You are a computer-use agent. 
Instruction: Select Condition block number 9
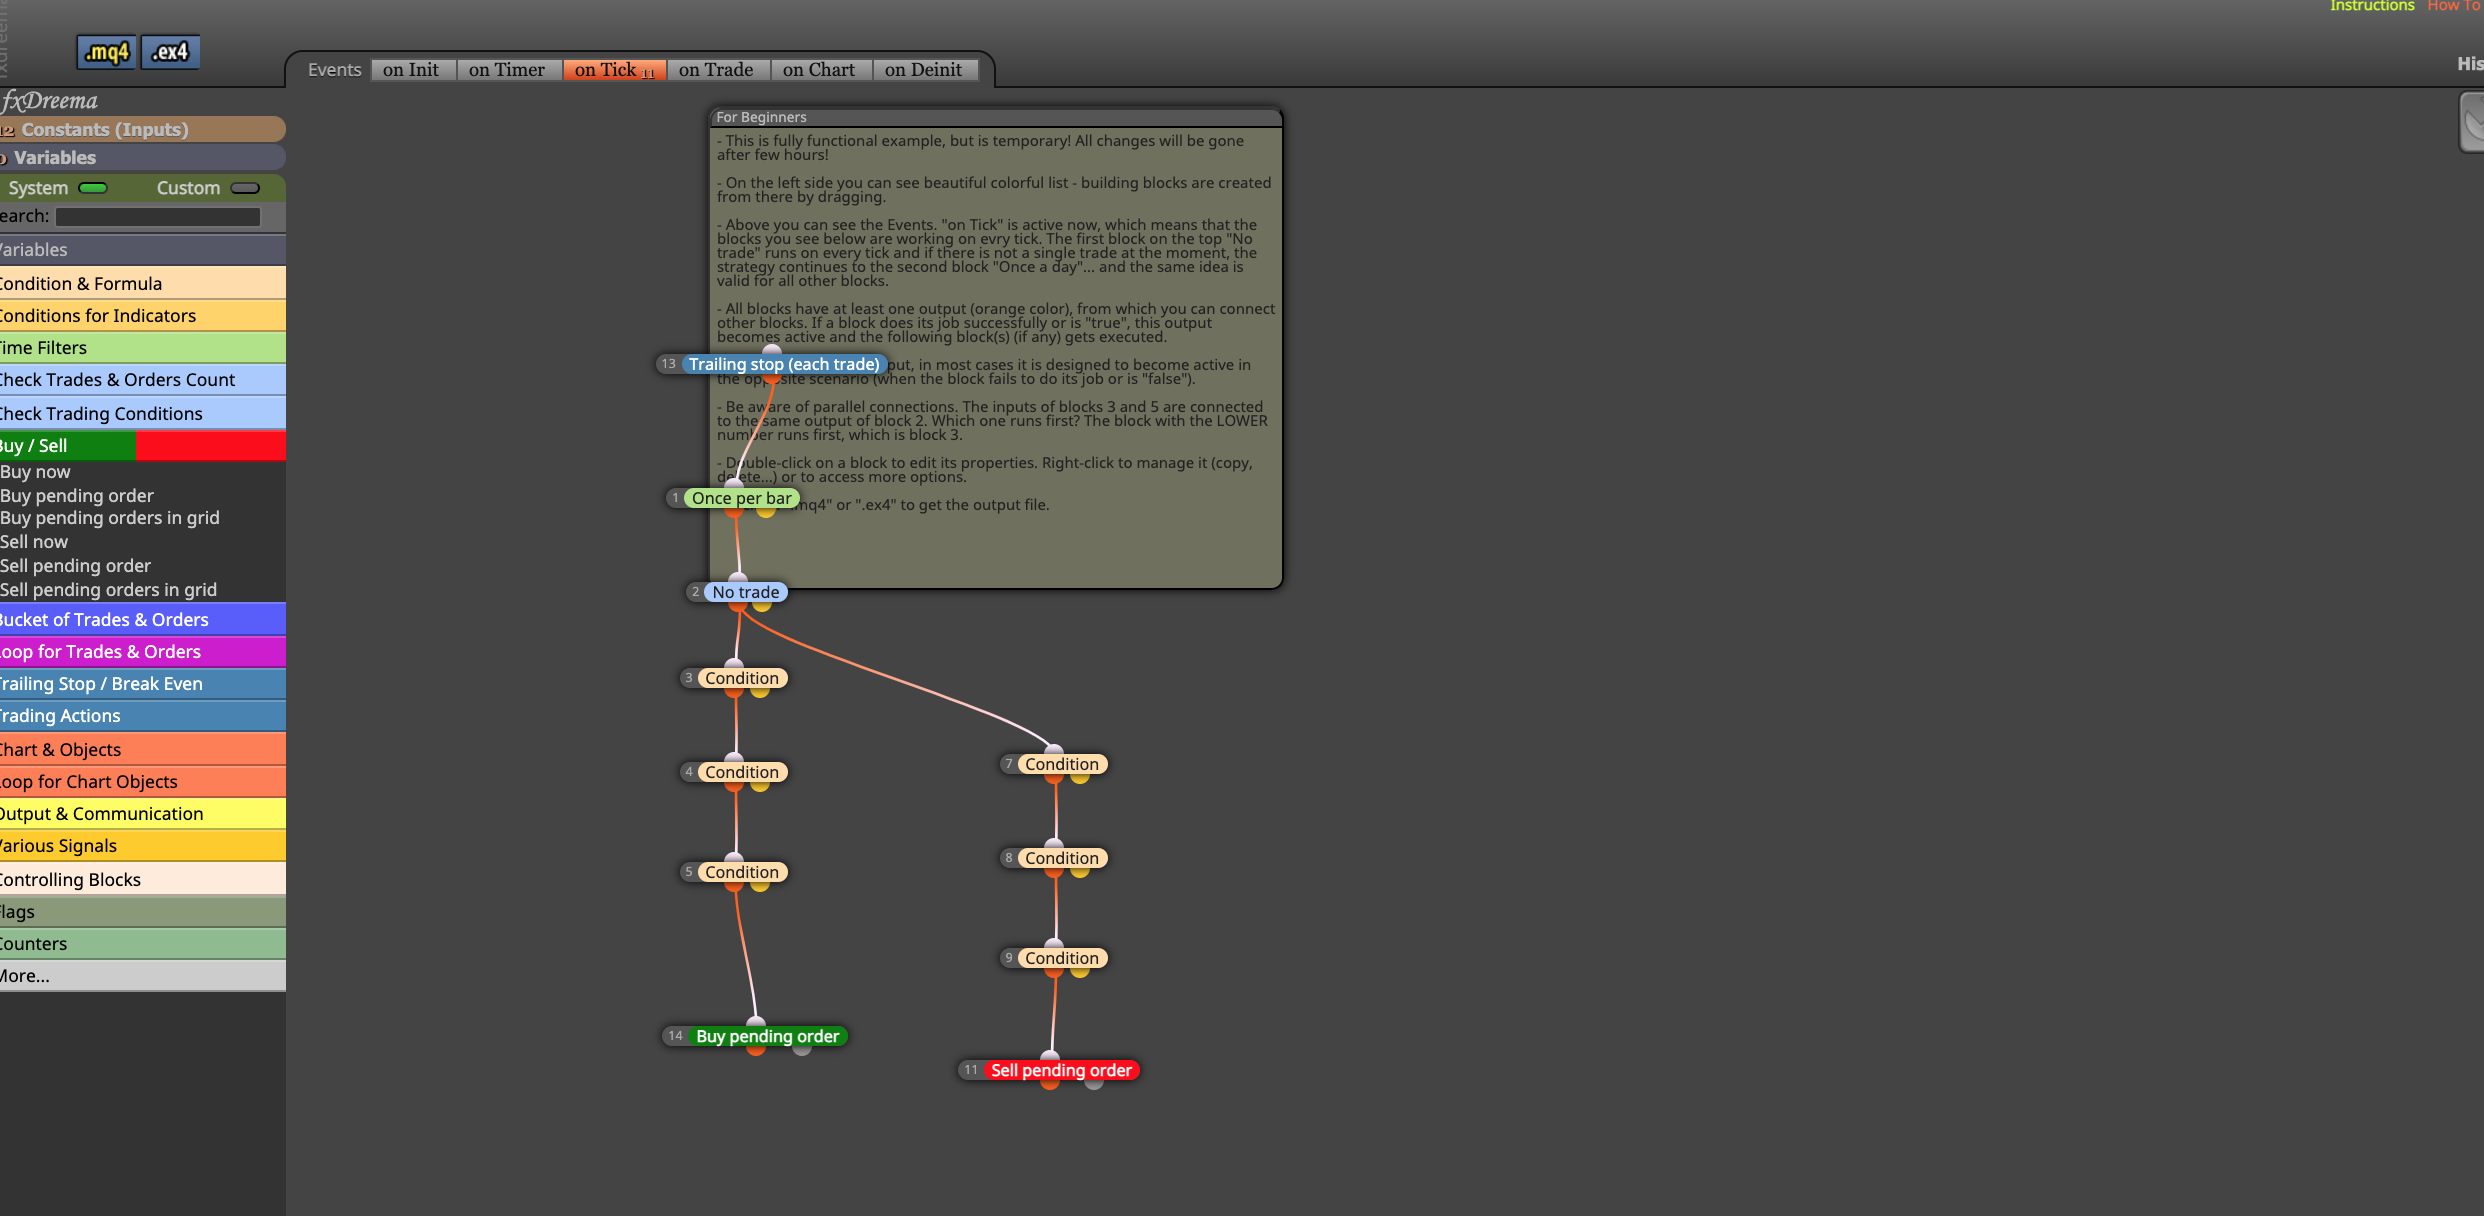coord(1062,958)
